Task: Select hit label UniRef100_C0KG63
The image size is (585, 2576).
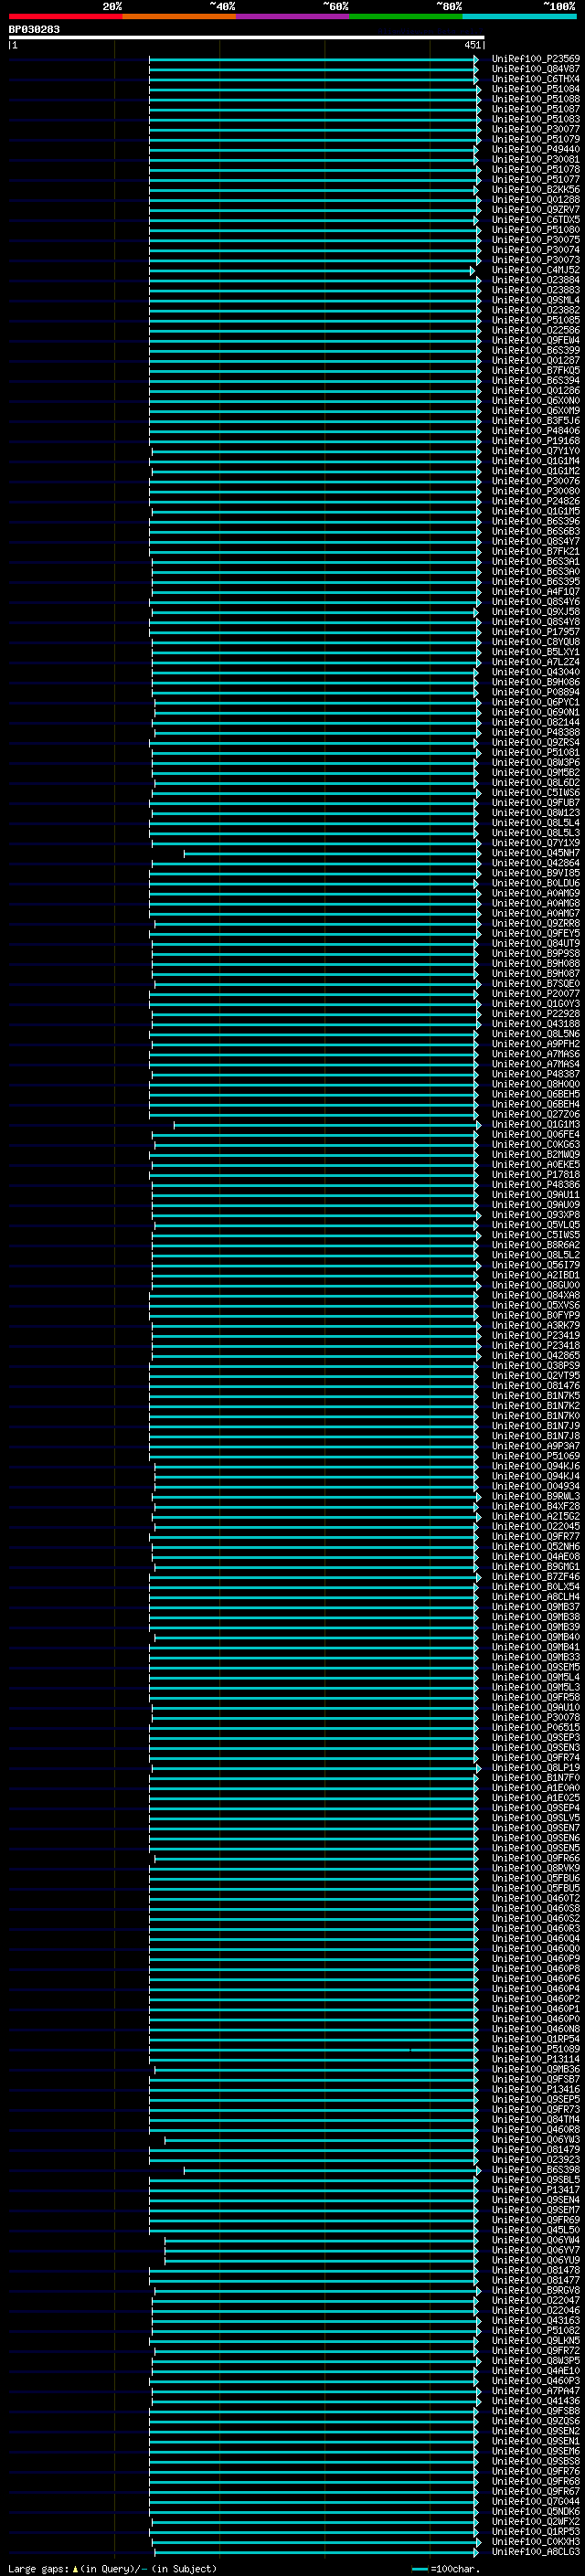Action: click(x=536, y=1144)
